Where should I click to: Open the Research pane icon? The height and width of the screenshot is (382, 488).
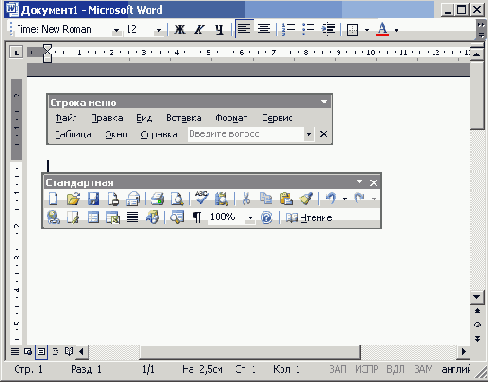click(221, 199)
